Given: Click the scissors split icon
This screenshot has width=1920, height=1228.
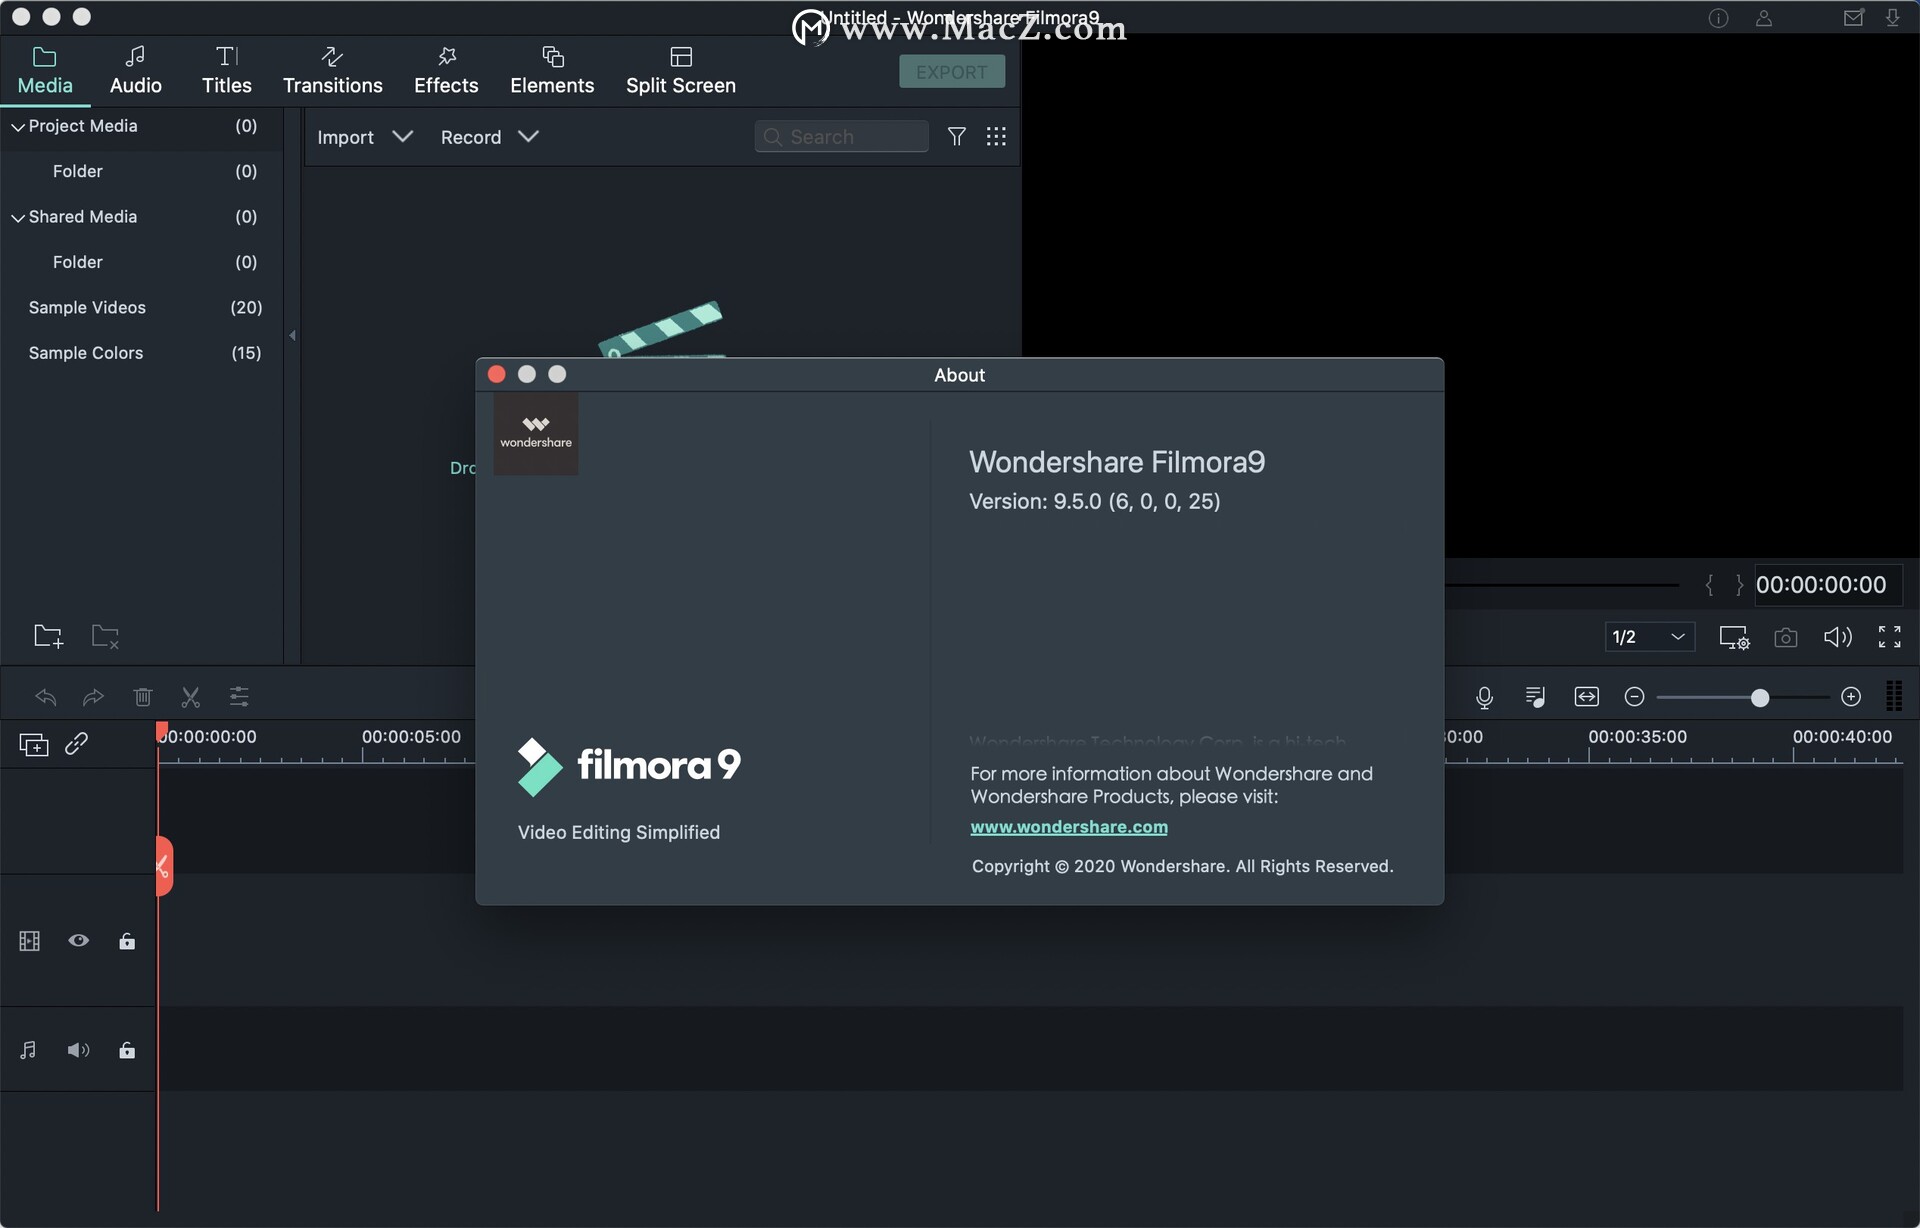Looking at the screenshot, I should click(x=191, y=697).
